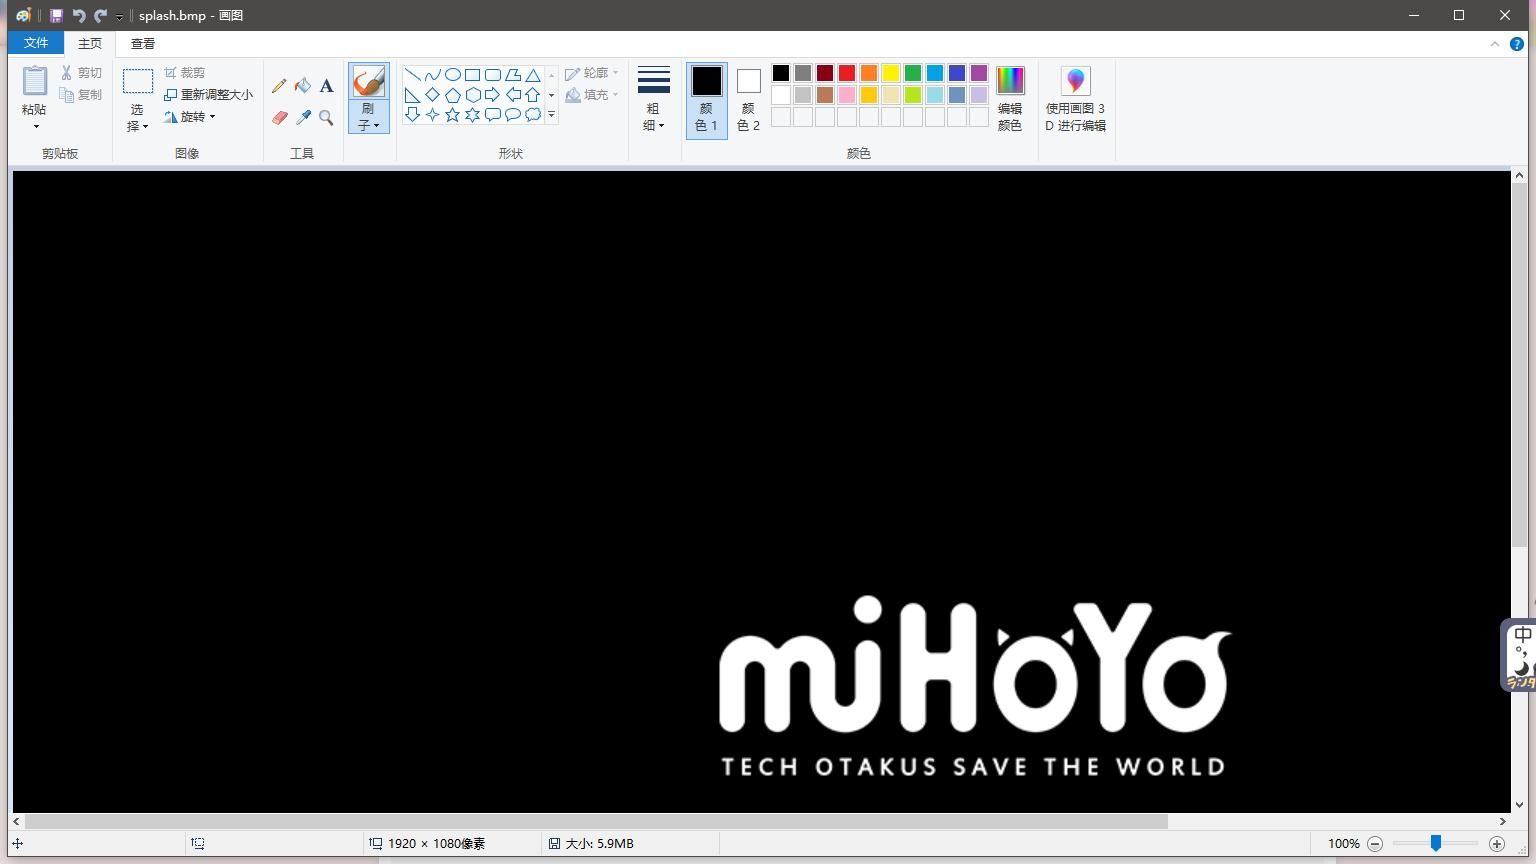This screenshot has width=1536, height=864.
Task: Choose the red color swatch
Action: (x=847, y=73)
